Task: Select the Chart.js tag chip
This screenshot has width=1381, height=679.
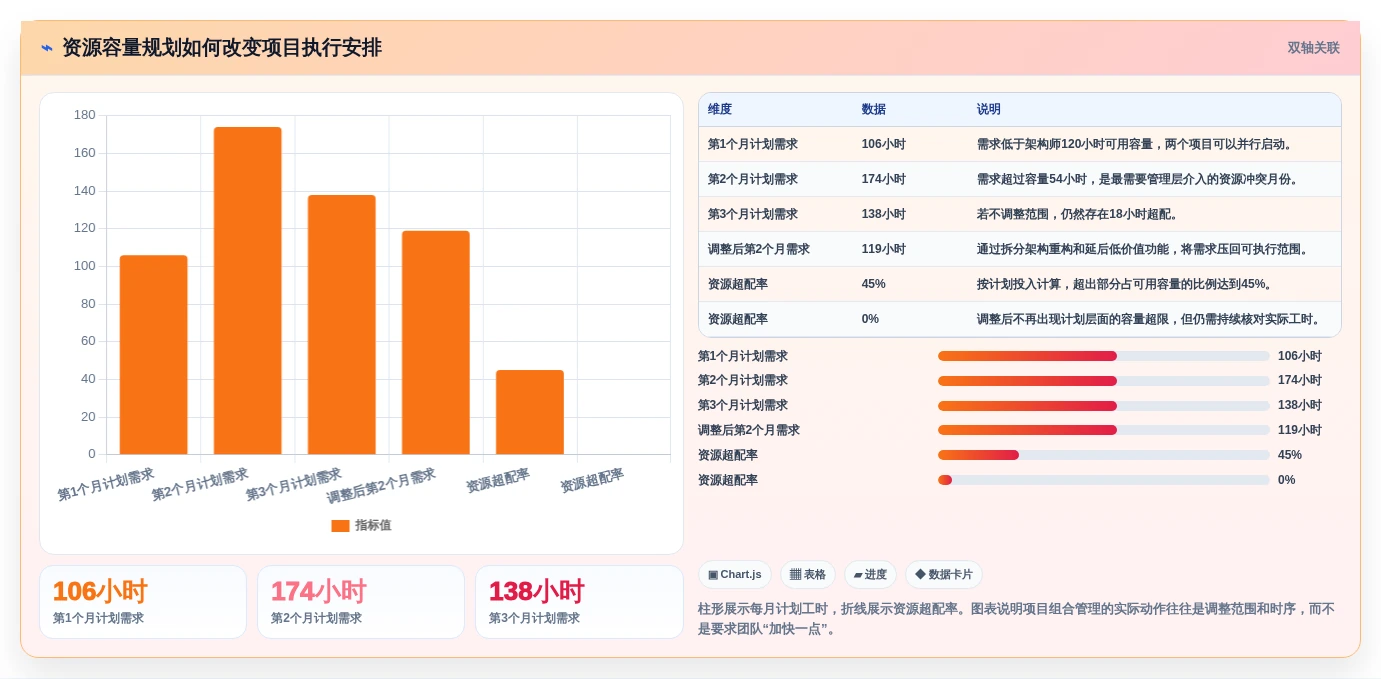Action: pyautogui.click(x=735, y=574)
